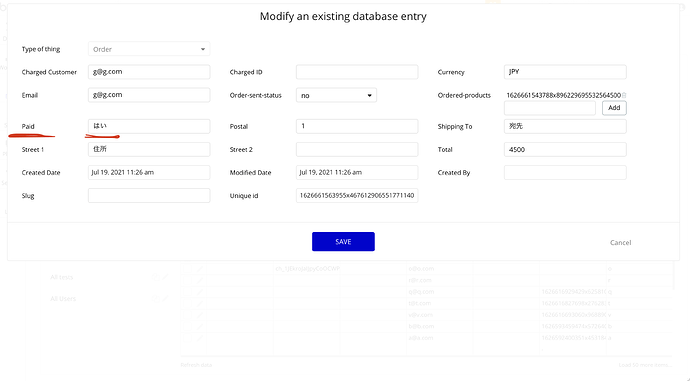Screen dimensions: 690x381
Task: Delete the listed Ordered-products entry via trash icon
Action: (x=624, y=95)
